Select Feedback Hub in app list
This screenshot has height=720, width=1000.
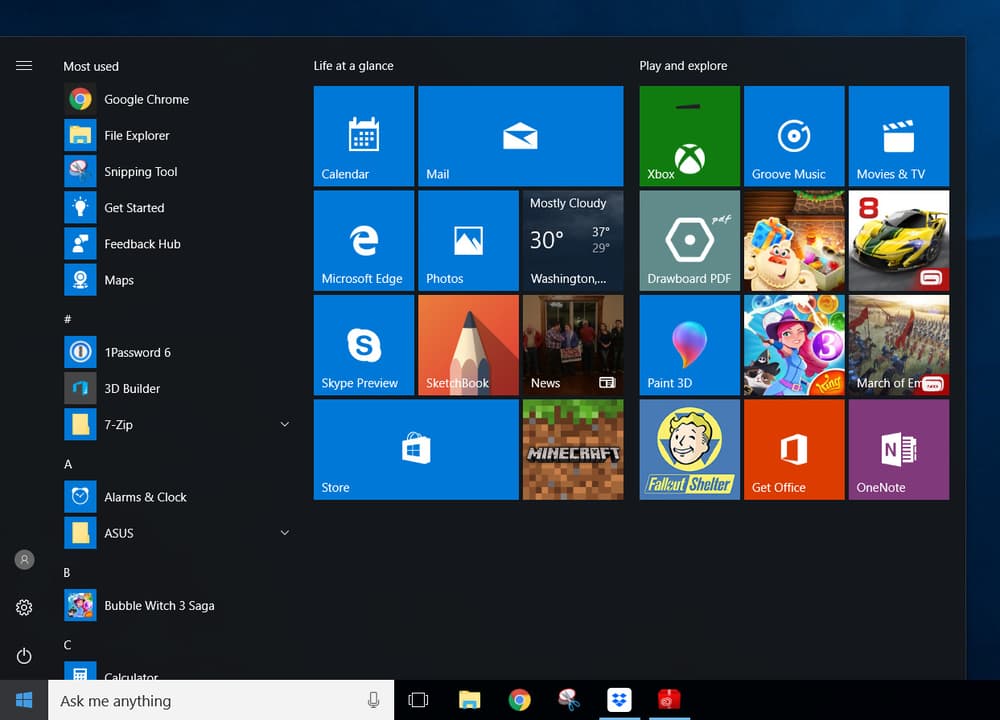(x=177, y=244)
